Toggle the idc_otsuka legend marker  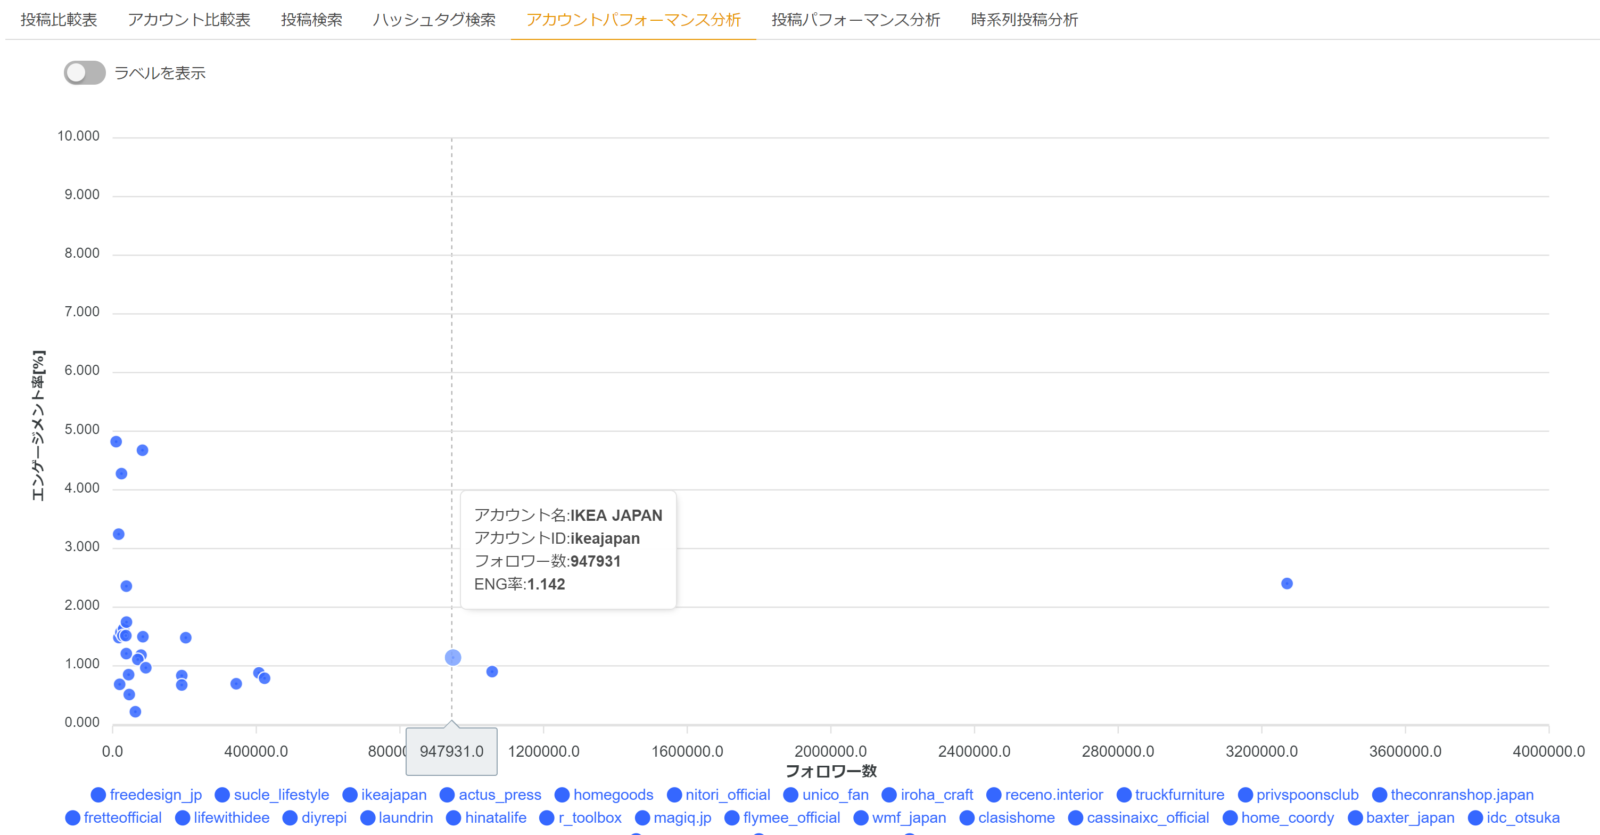click(1475, 818)
